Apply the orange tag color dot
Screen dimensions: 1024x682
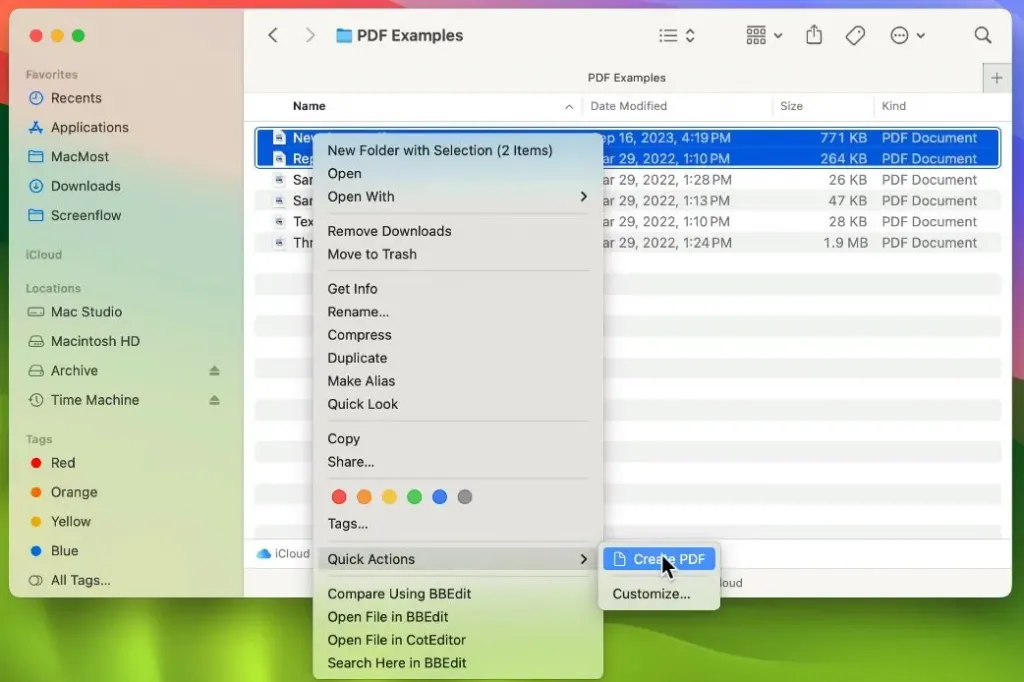pos(364,497)
